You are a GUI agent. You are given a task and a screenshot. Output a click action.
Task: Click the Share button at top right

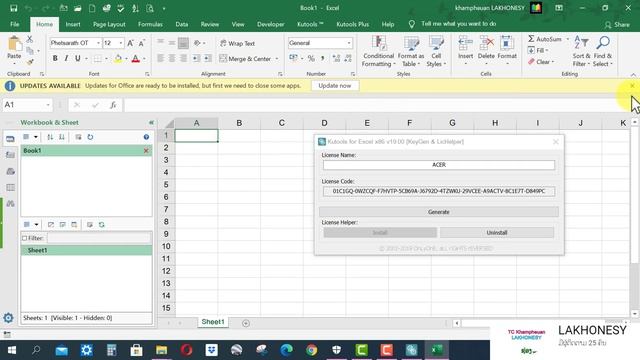(617, 24)
